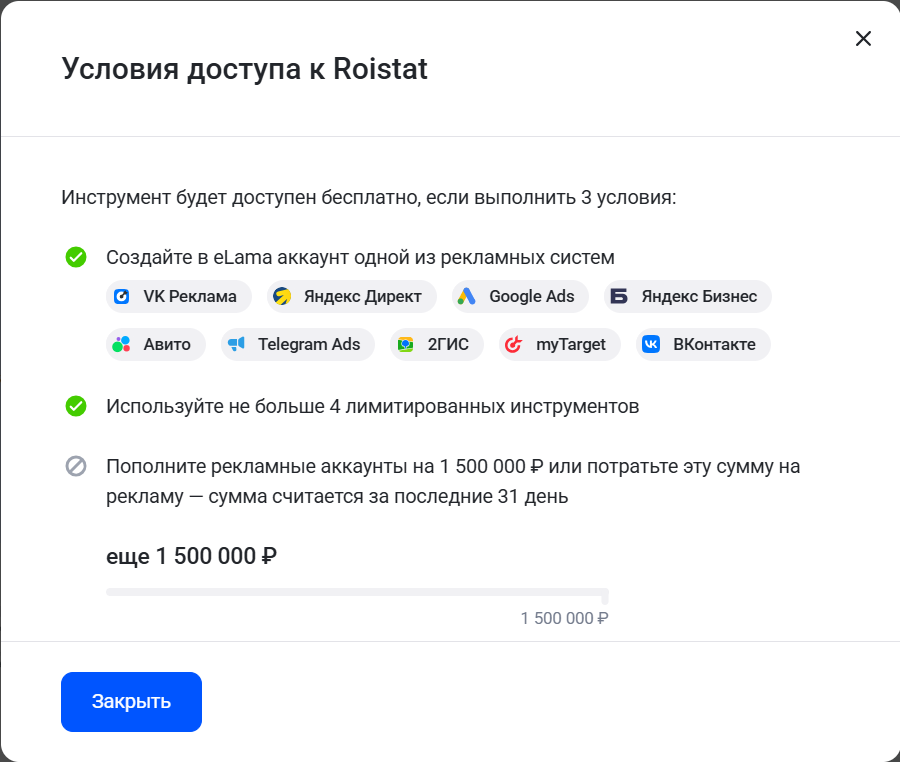Click the 1 500 000 ₽ amount label
The image size is (900, 762).
coord(563,618)
